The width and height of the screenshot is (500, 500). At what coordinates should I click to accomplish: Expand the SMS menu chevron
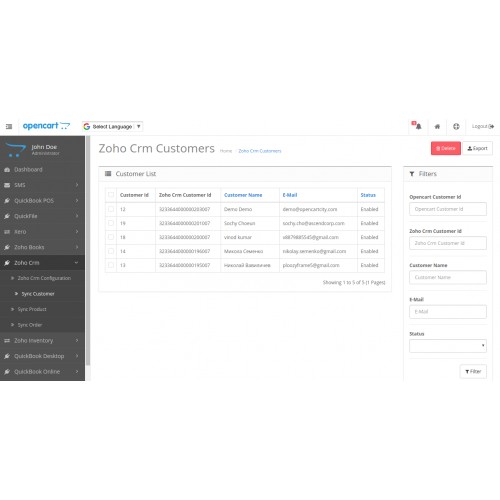click(x=77, y=185)
